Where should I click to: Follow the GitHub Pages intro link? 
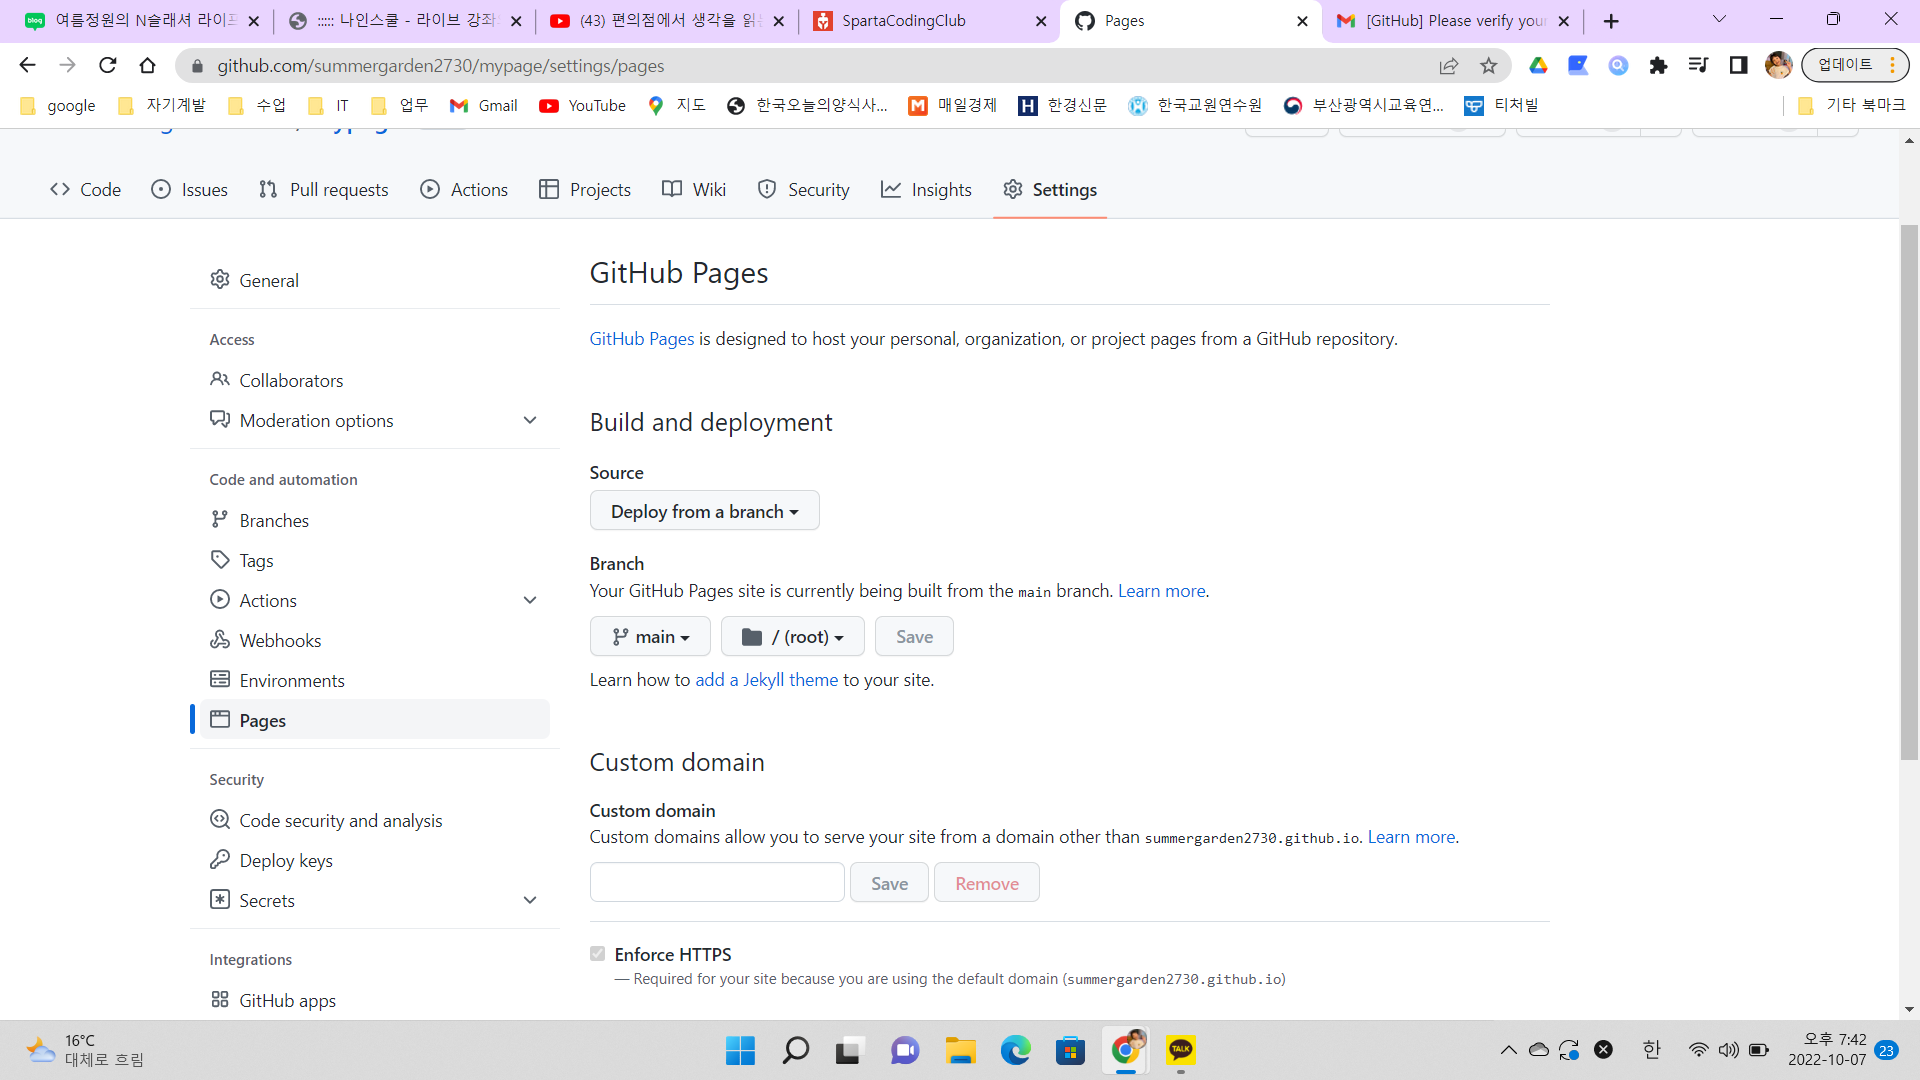642,339
